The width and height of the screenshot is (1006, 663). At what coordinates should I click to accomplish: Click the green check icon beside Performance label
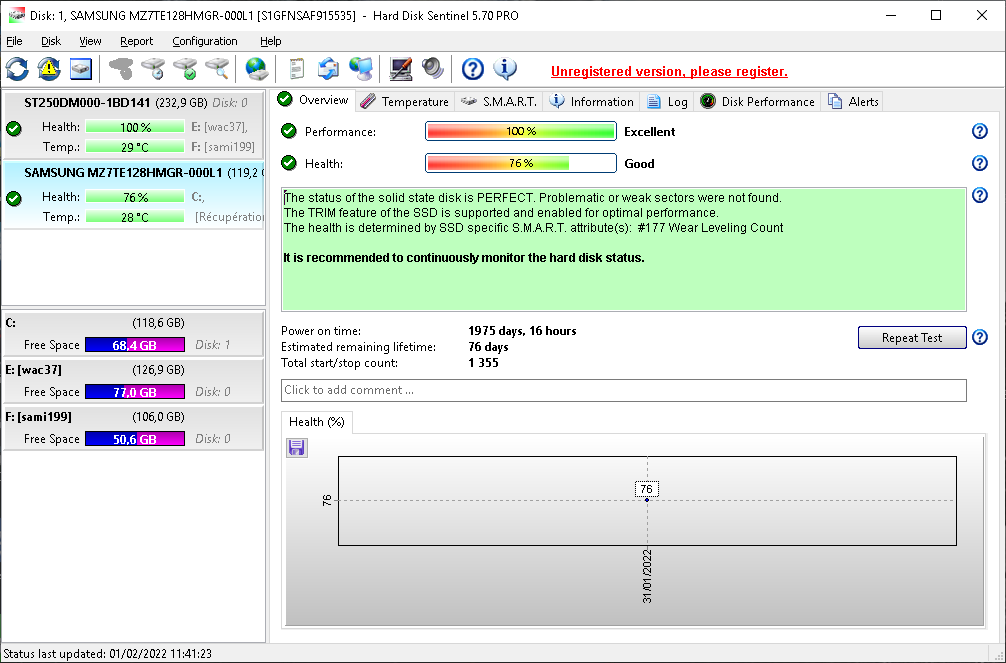pos(289,131)
